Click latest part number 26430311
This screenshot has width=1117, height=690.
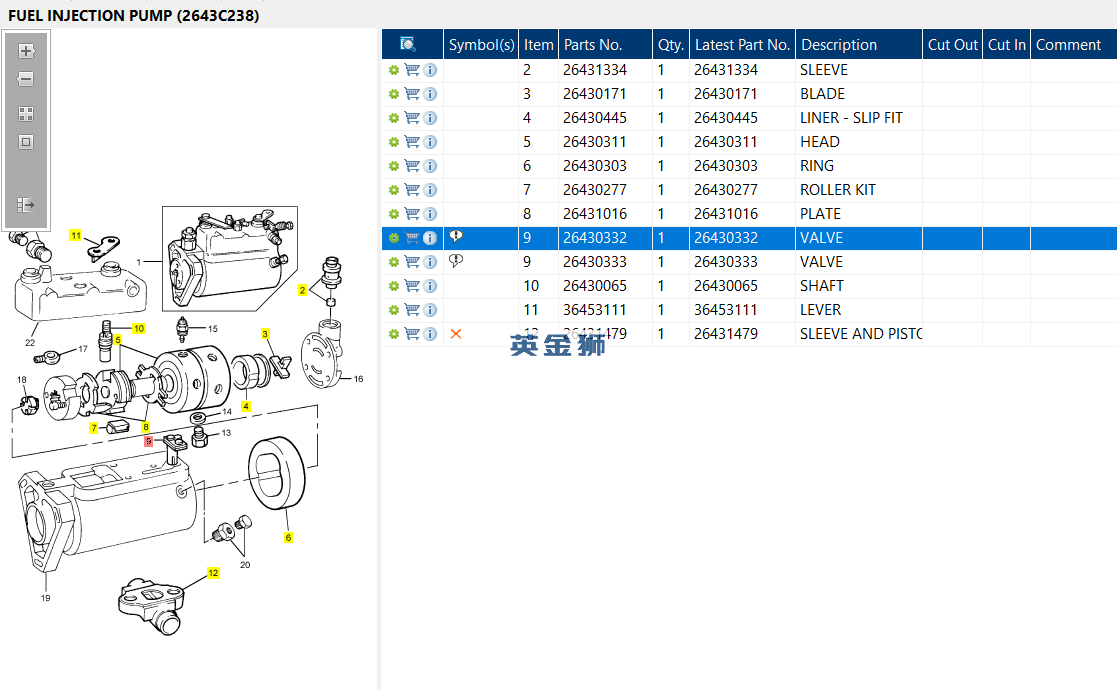(726, 142)
